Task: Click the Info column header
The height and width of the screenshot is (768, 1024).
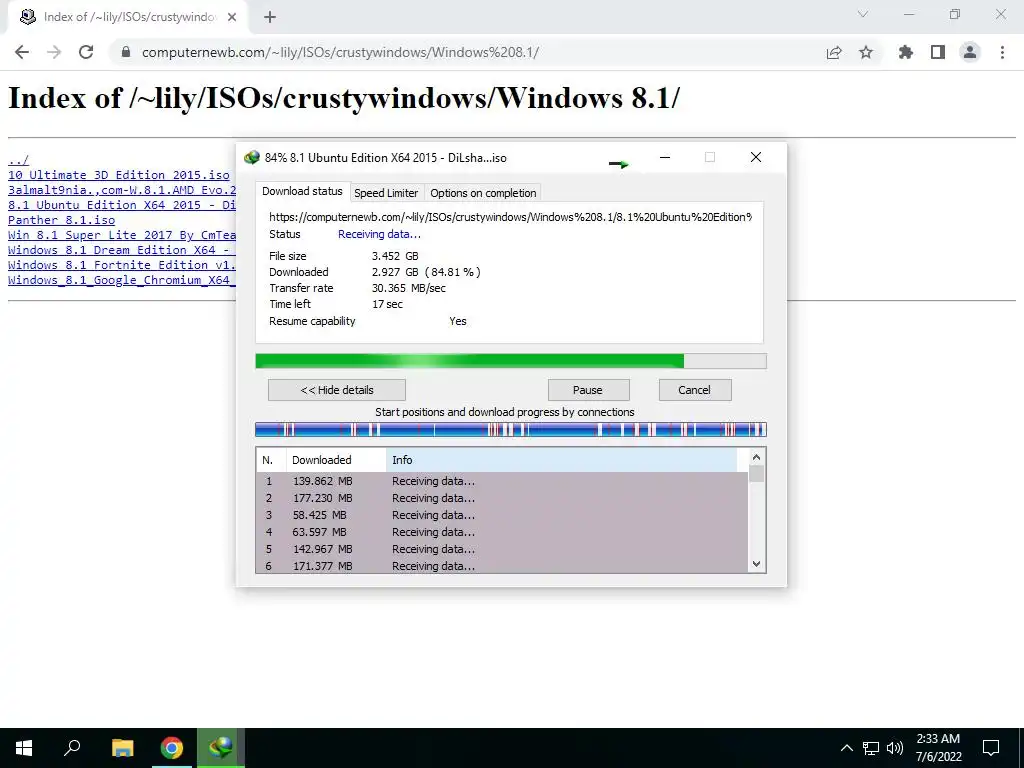Action: 561,460
